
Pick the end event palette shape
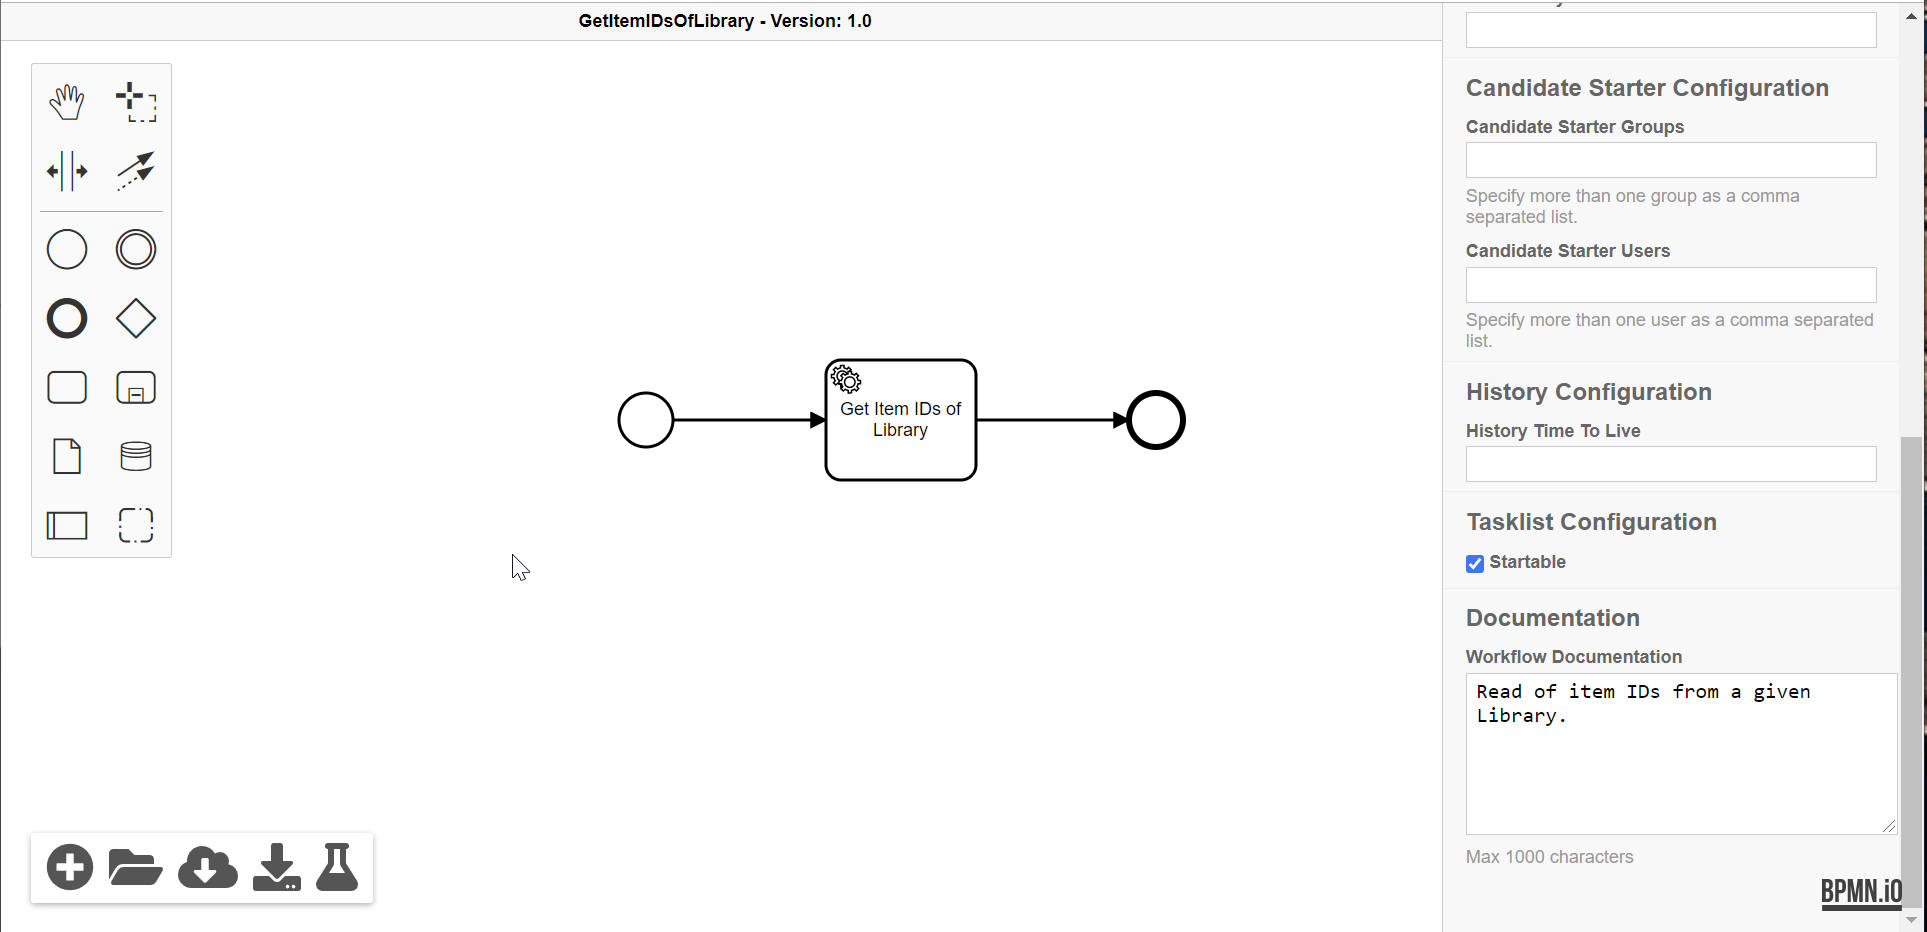pyautogui.click(x=67, y=319)
